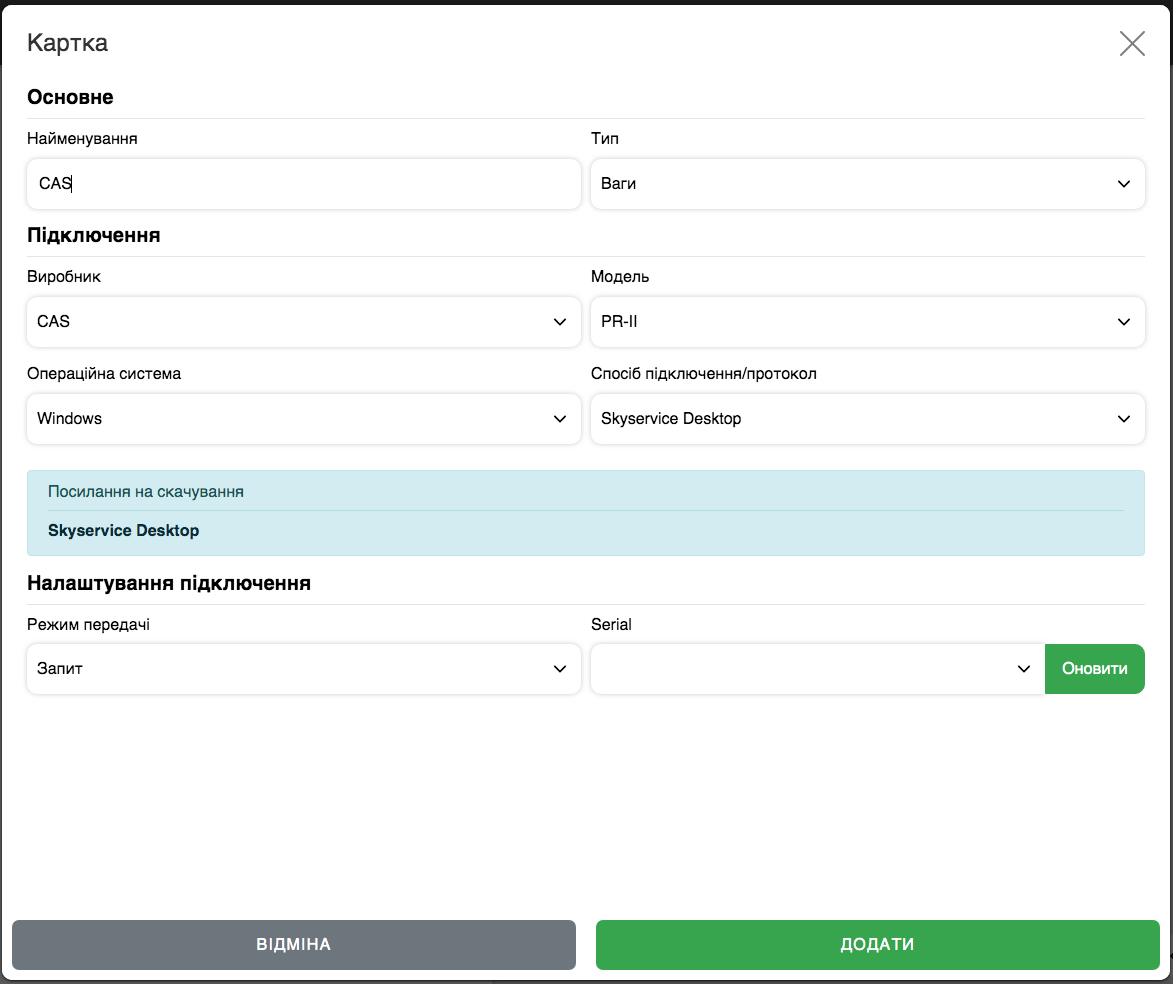1173x984 pixels.
Task: Close the Картка dialog with the X
Action: pyautogui.click(x=1132, y=43)
